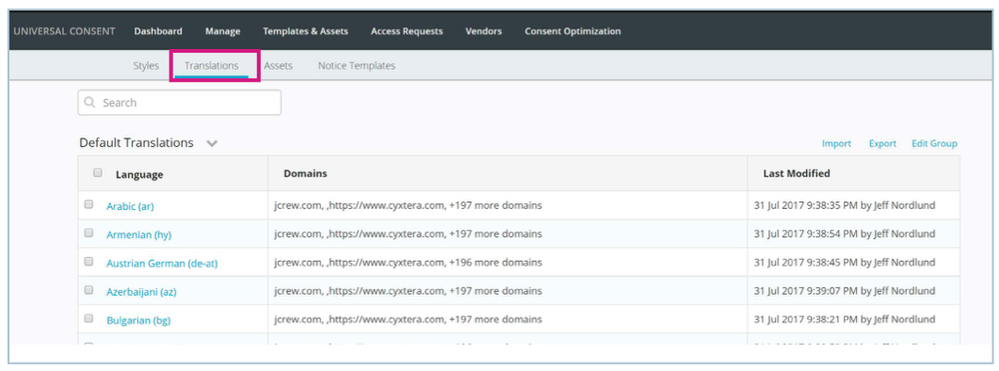Screen dimensions: 999x371
Task: Click Armenian row domains cell
Action: tap(507, 234)
